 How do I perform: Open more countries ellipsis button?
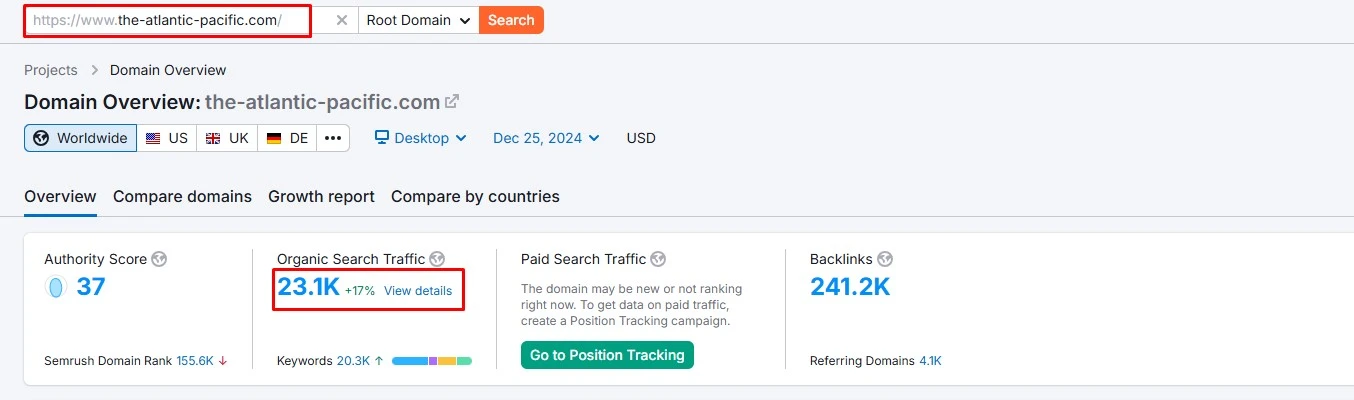pyautogui.click(x=333, y=138)
